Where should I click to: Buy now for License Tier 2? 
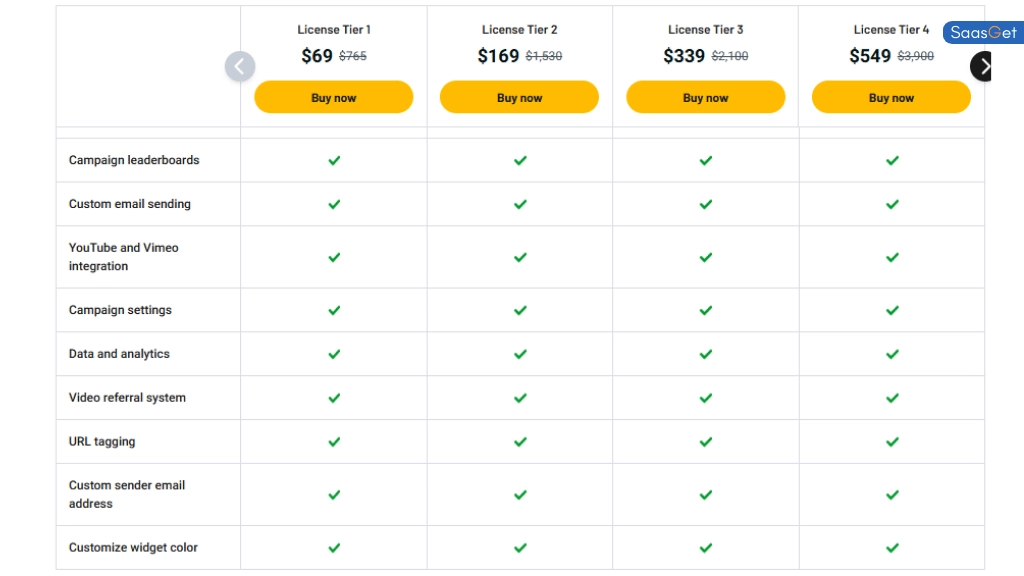click(x=519, y=97)
